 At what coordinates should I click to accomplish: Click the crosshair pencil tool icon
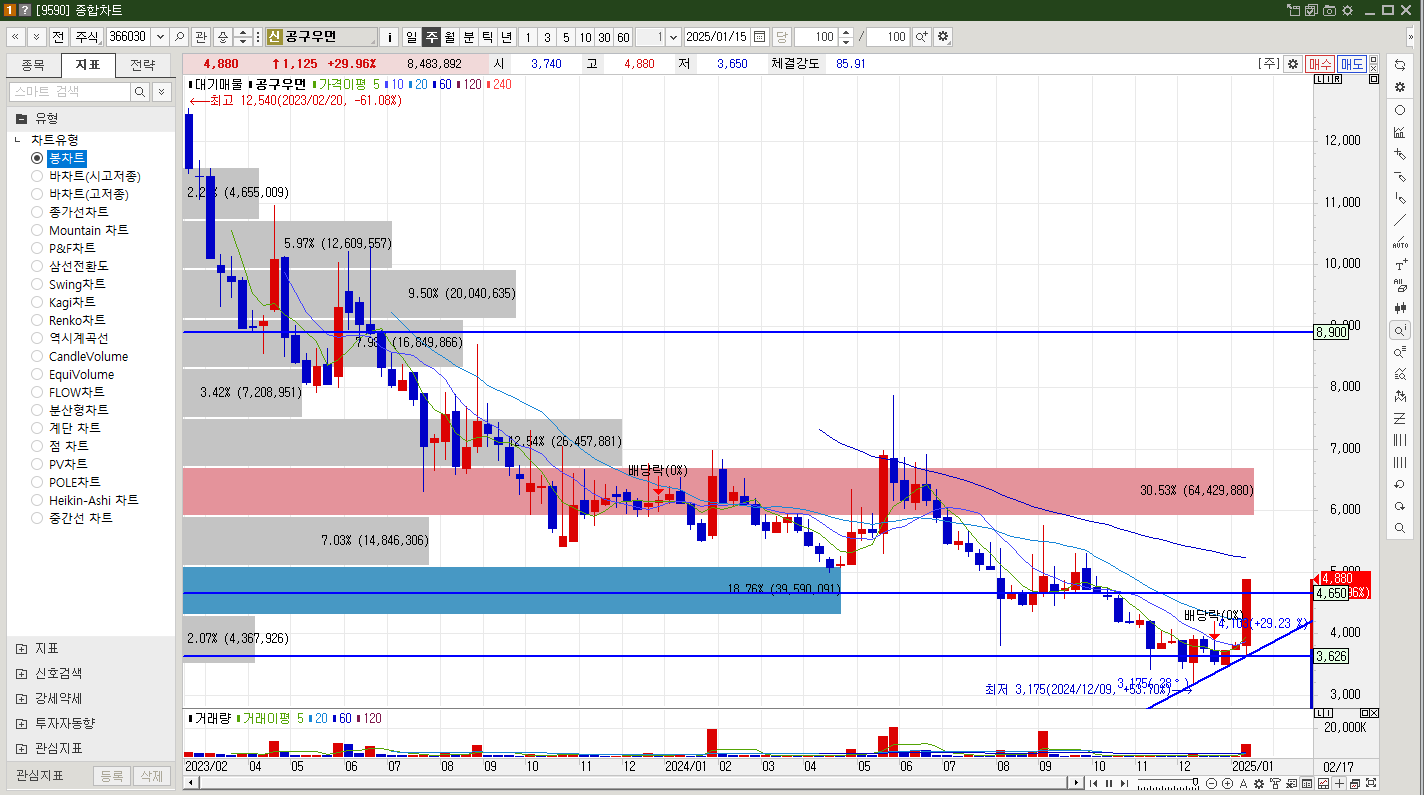click(x=1400, y=154)
